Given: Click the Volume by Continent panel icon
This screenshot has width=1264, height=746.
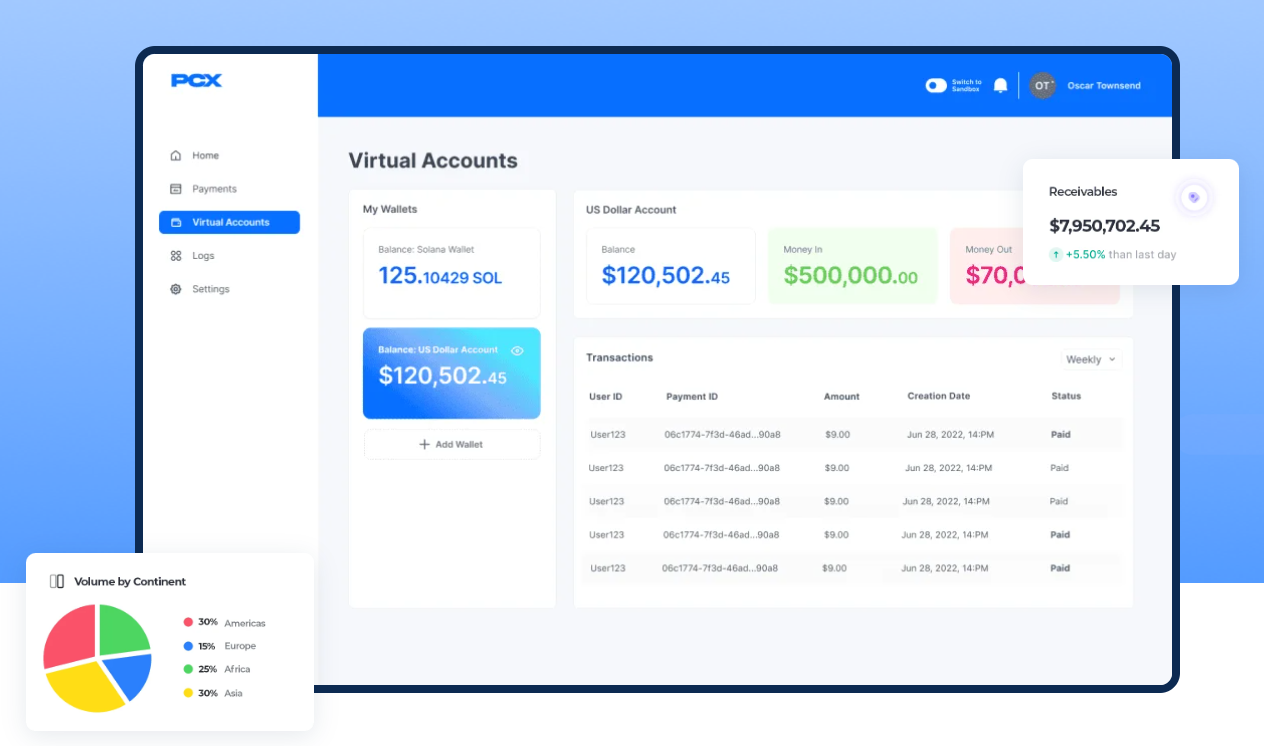Looking at the screenshot, I should tap(57, 581).
